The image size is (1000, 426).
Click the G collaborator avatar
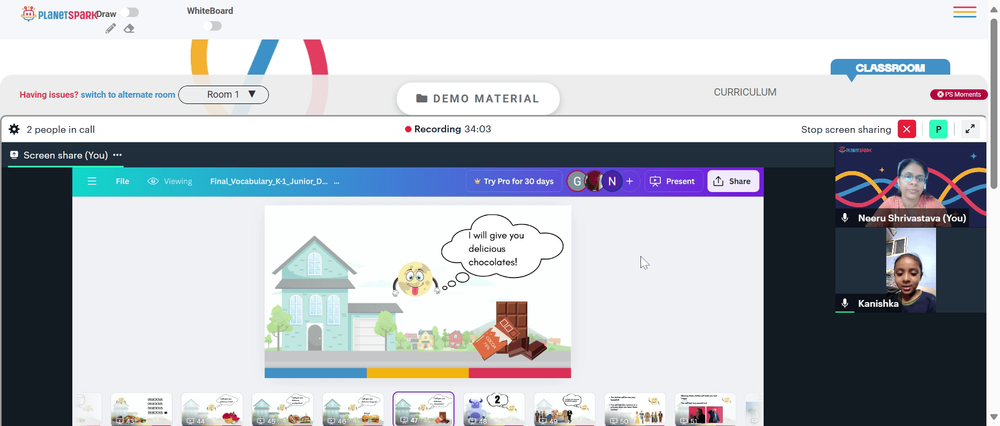coord(577,181)
